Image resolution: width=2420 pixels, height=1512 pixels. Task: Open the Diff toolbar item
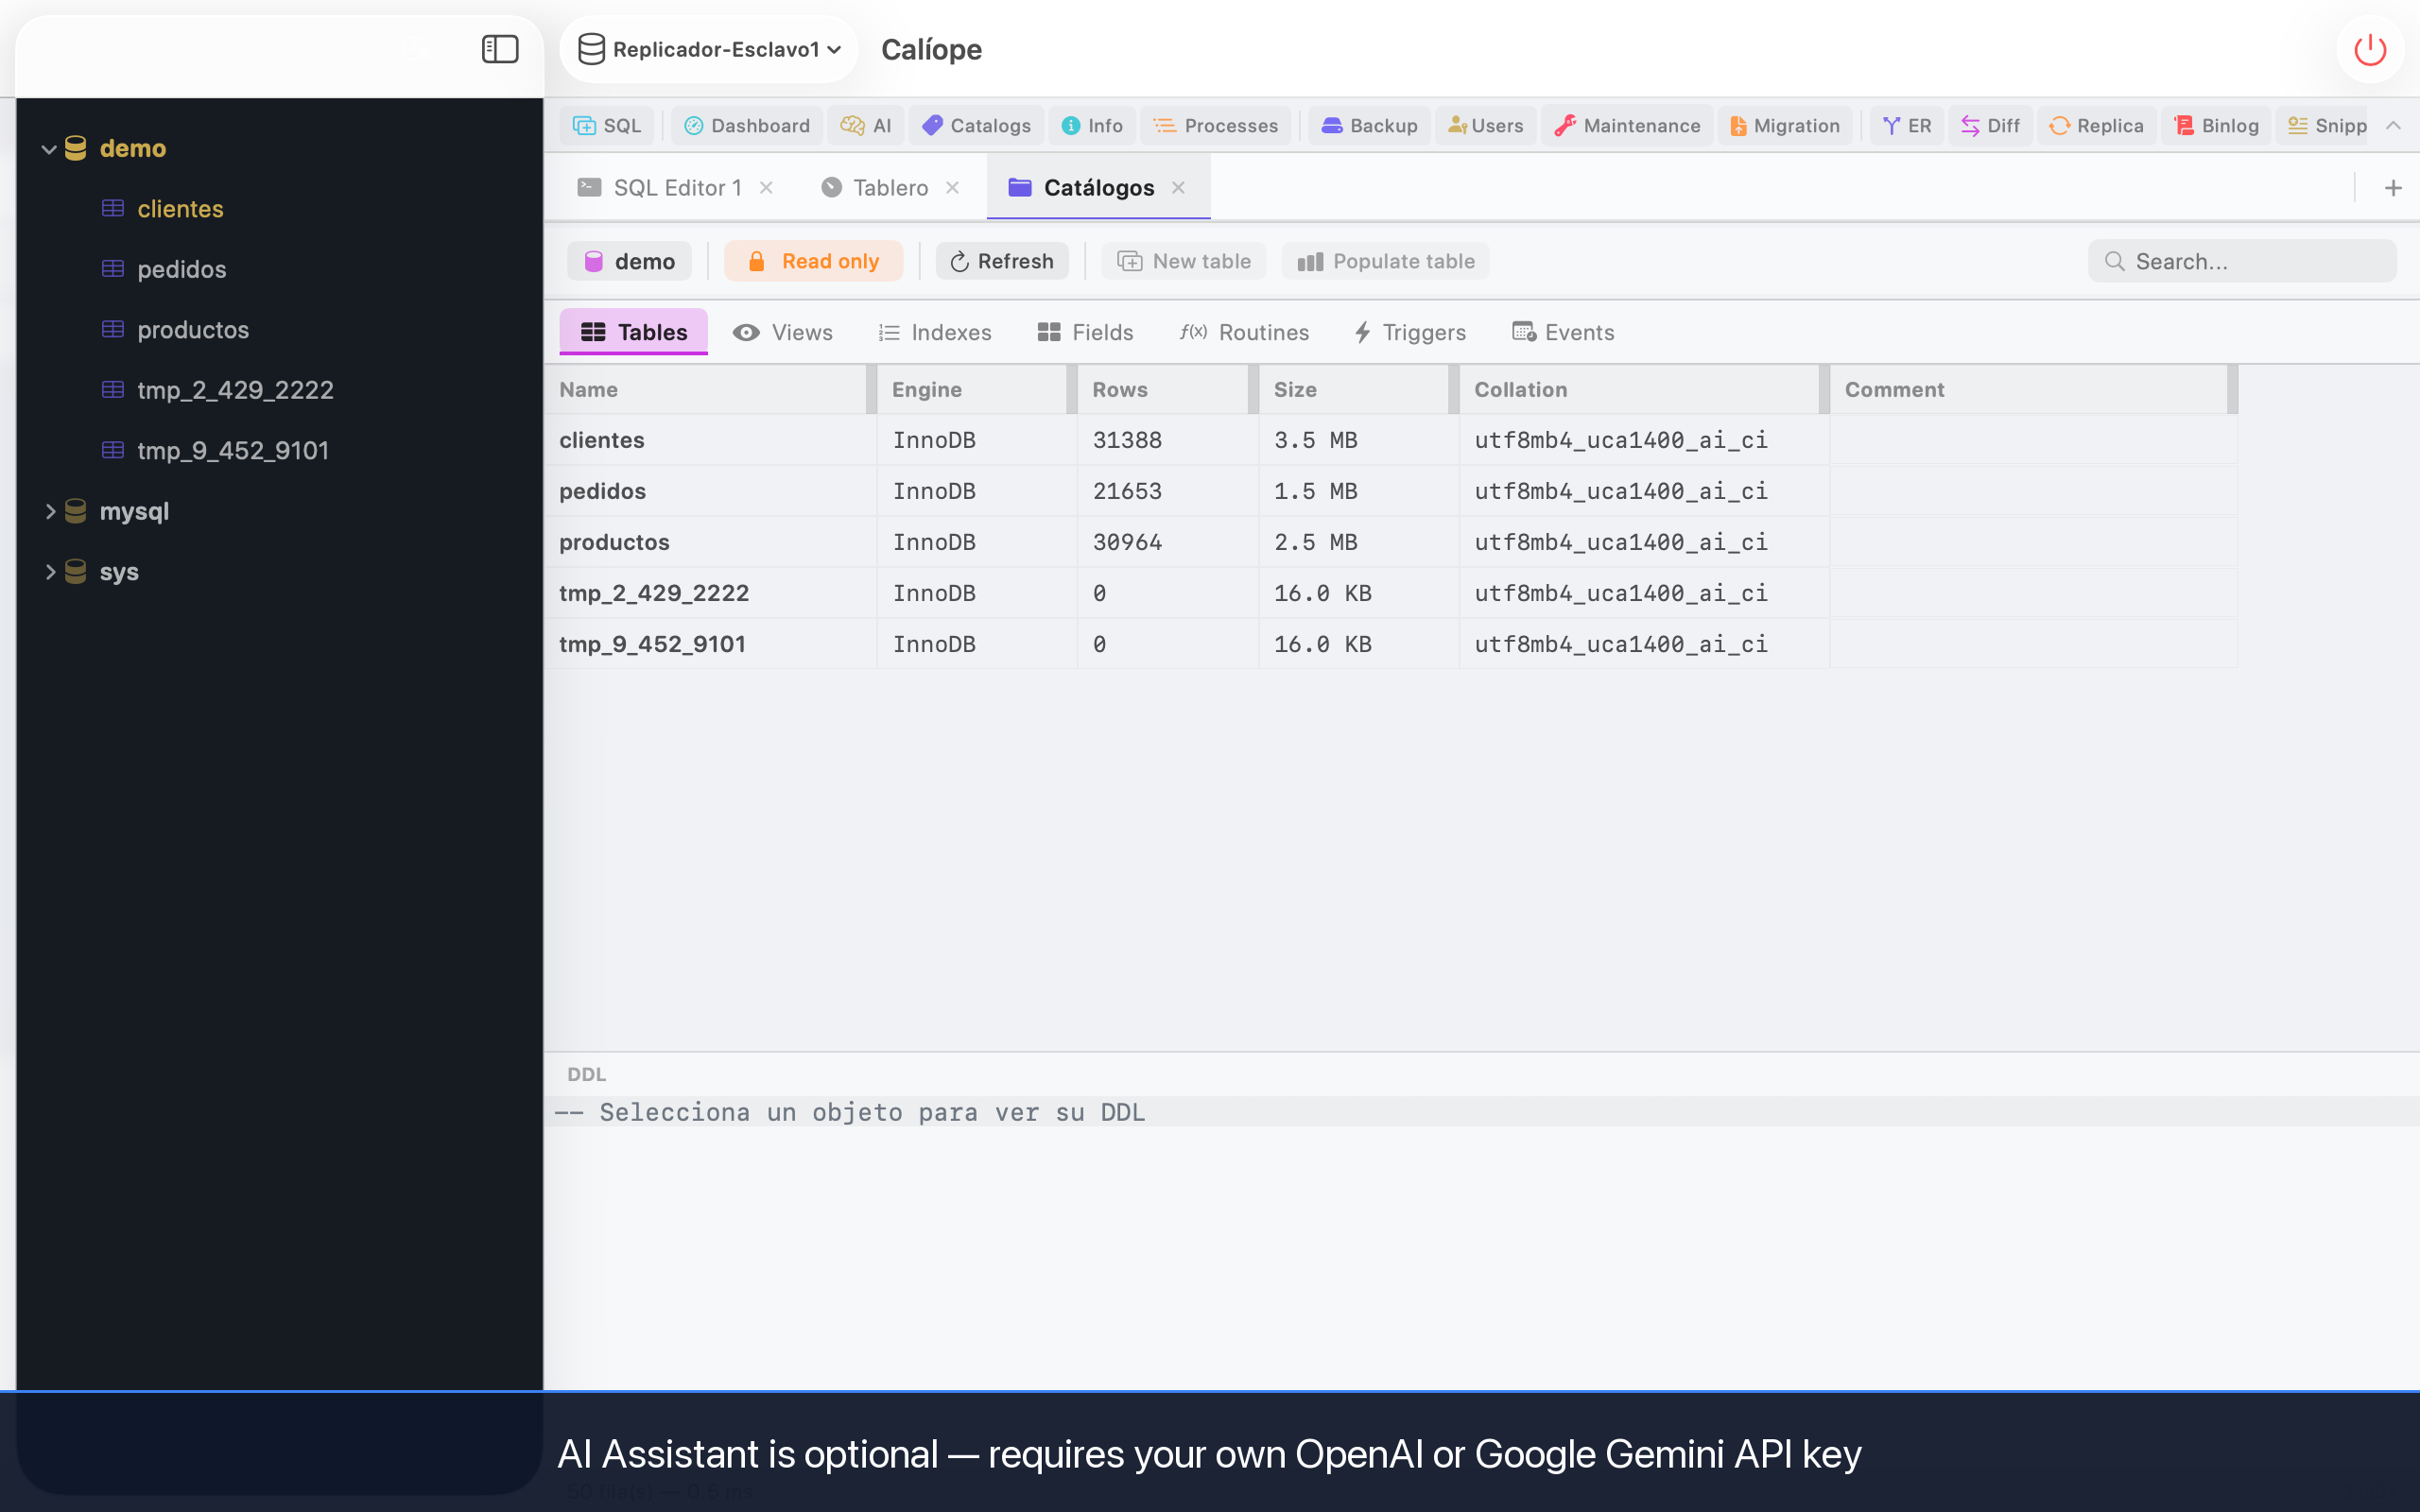(x=1990, y=125)
